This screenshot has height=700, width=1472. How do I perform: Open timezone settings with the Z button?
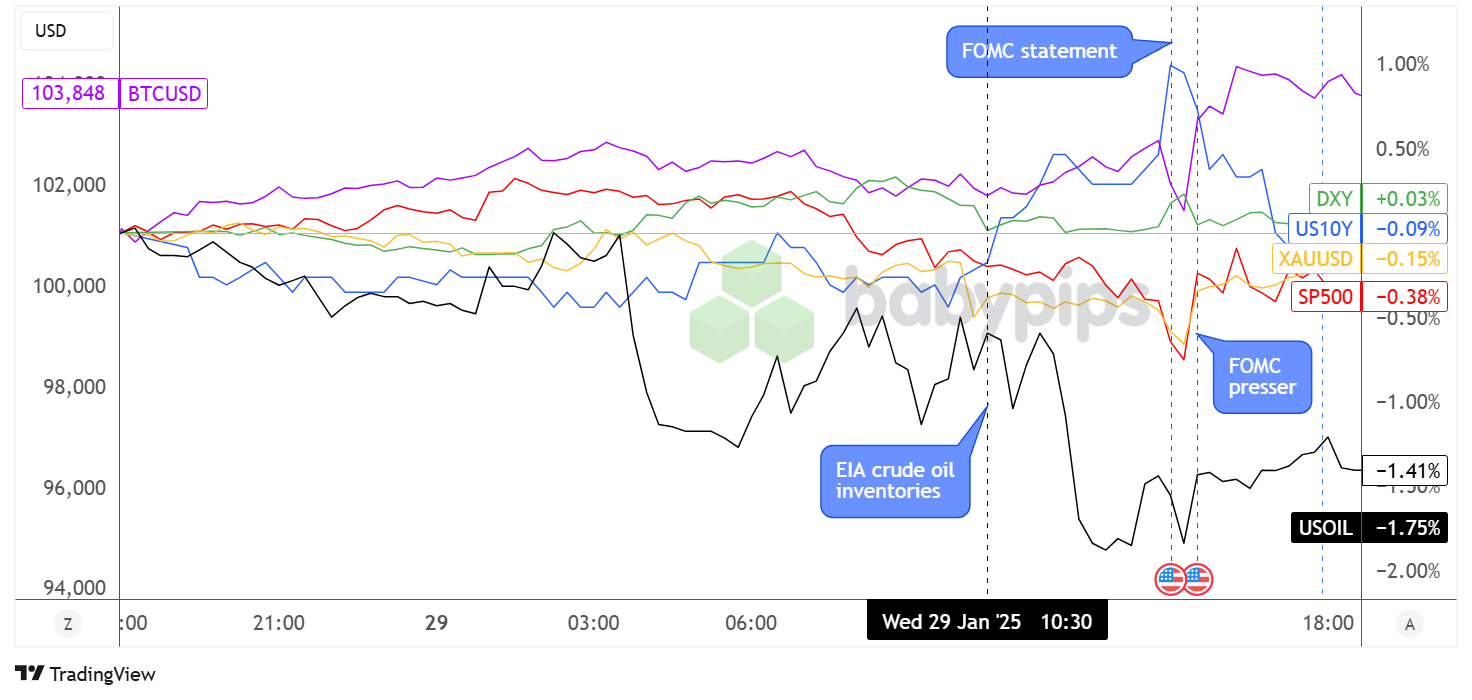click(67, 624)
